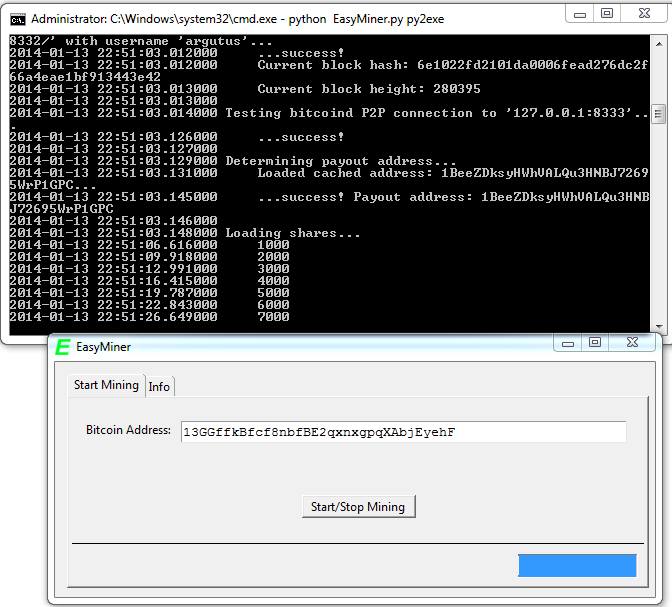Click the EasyMiner title text
Screen dimensions: 672x607
[103, 347]
